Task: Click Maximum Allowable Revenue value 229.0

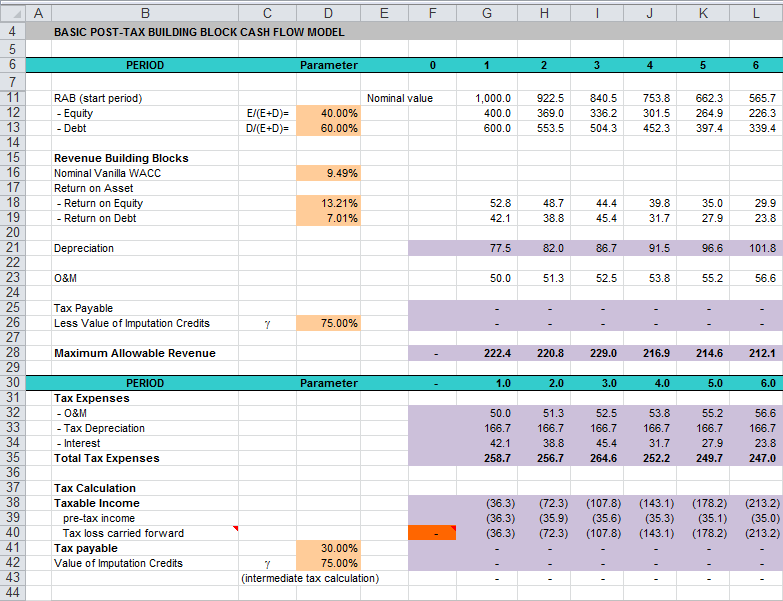Action: point(603,353)
